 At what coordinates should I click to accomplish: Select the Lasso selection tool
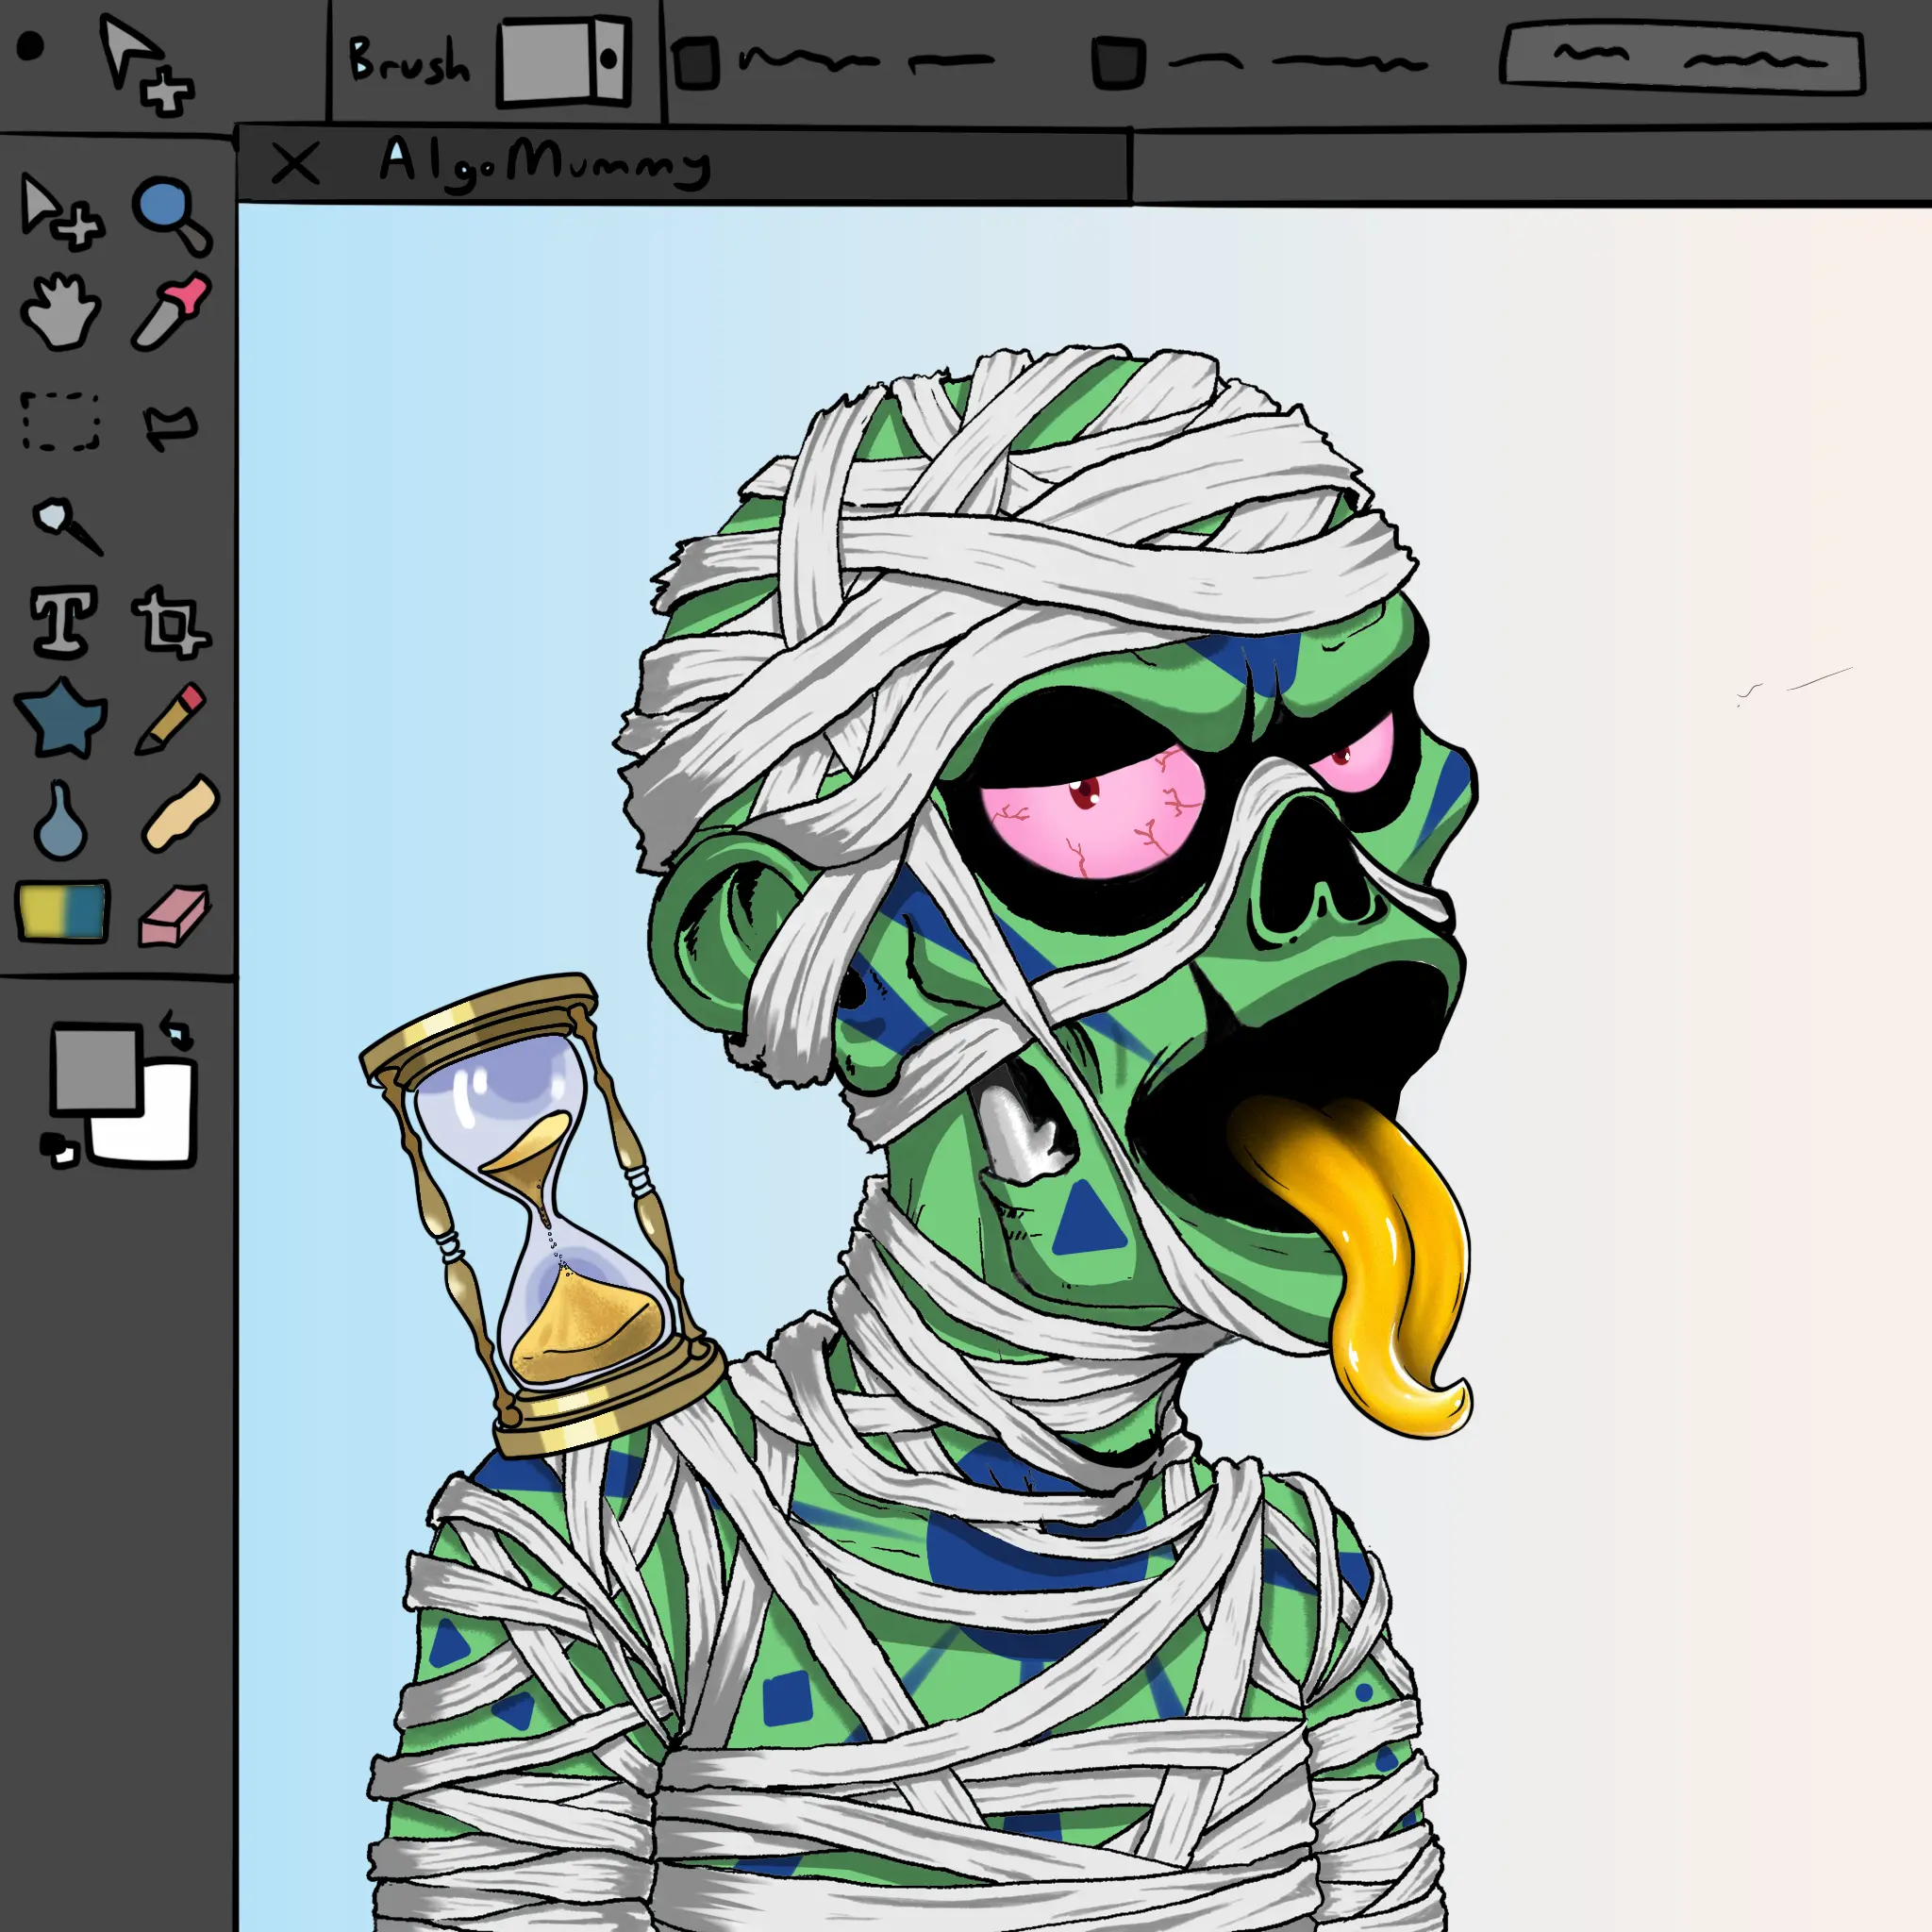170,426
